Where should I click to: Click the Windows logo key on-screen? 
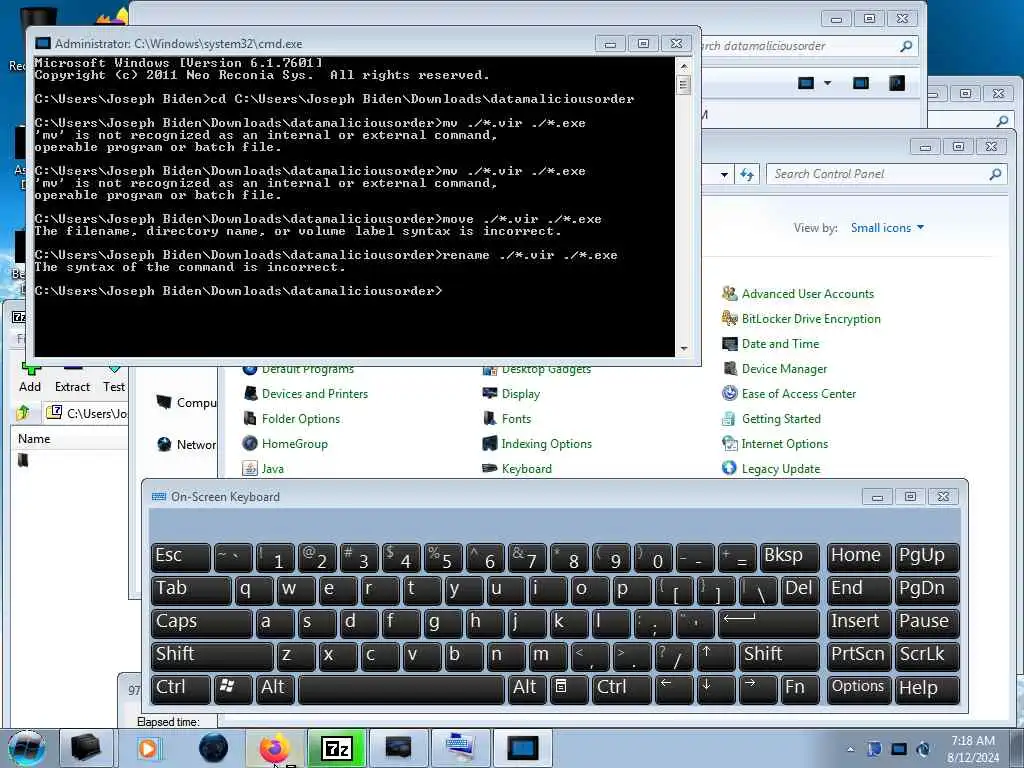(232, 688)
